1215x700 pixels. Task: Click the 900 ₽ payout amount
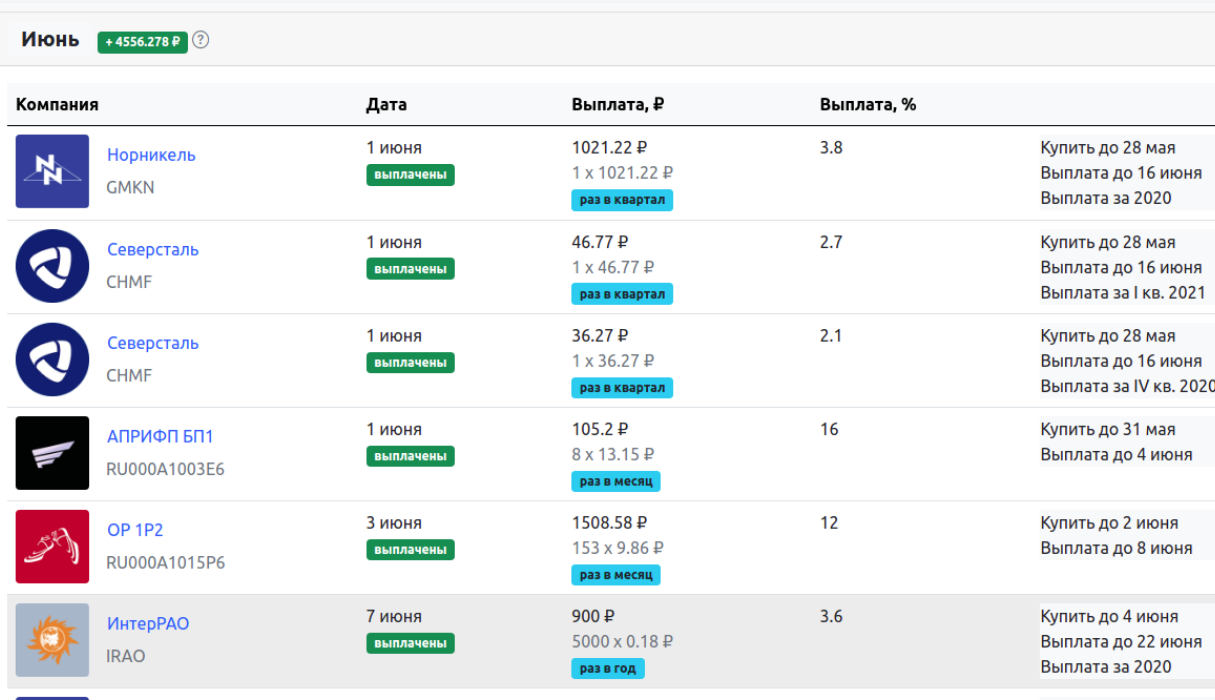coord(593,617)
